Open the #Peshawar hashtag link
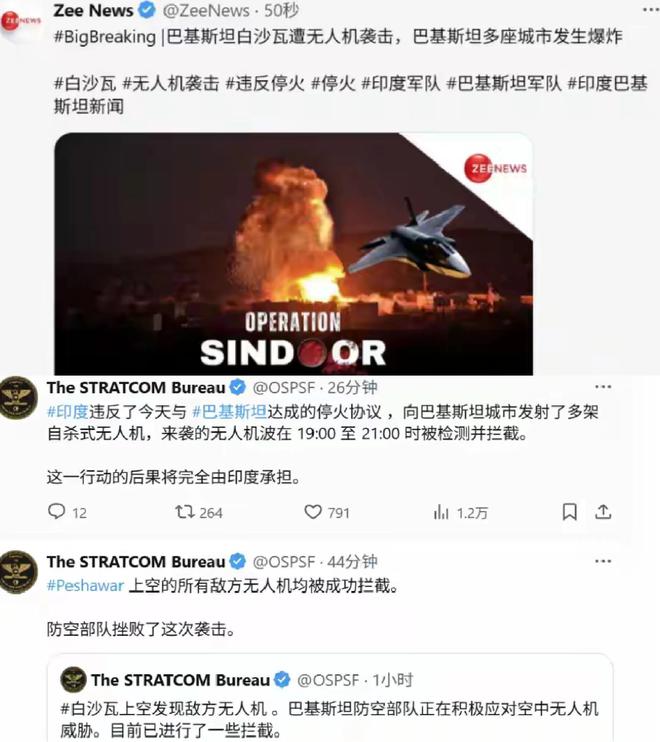This screenshot has height=742, width=660. click(85, 586)
